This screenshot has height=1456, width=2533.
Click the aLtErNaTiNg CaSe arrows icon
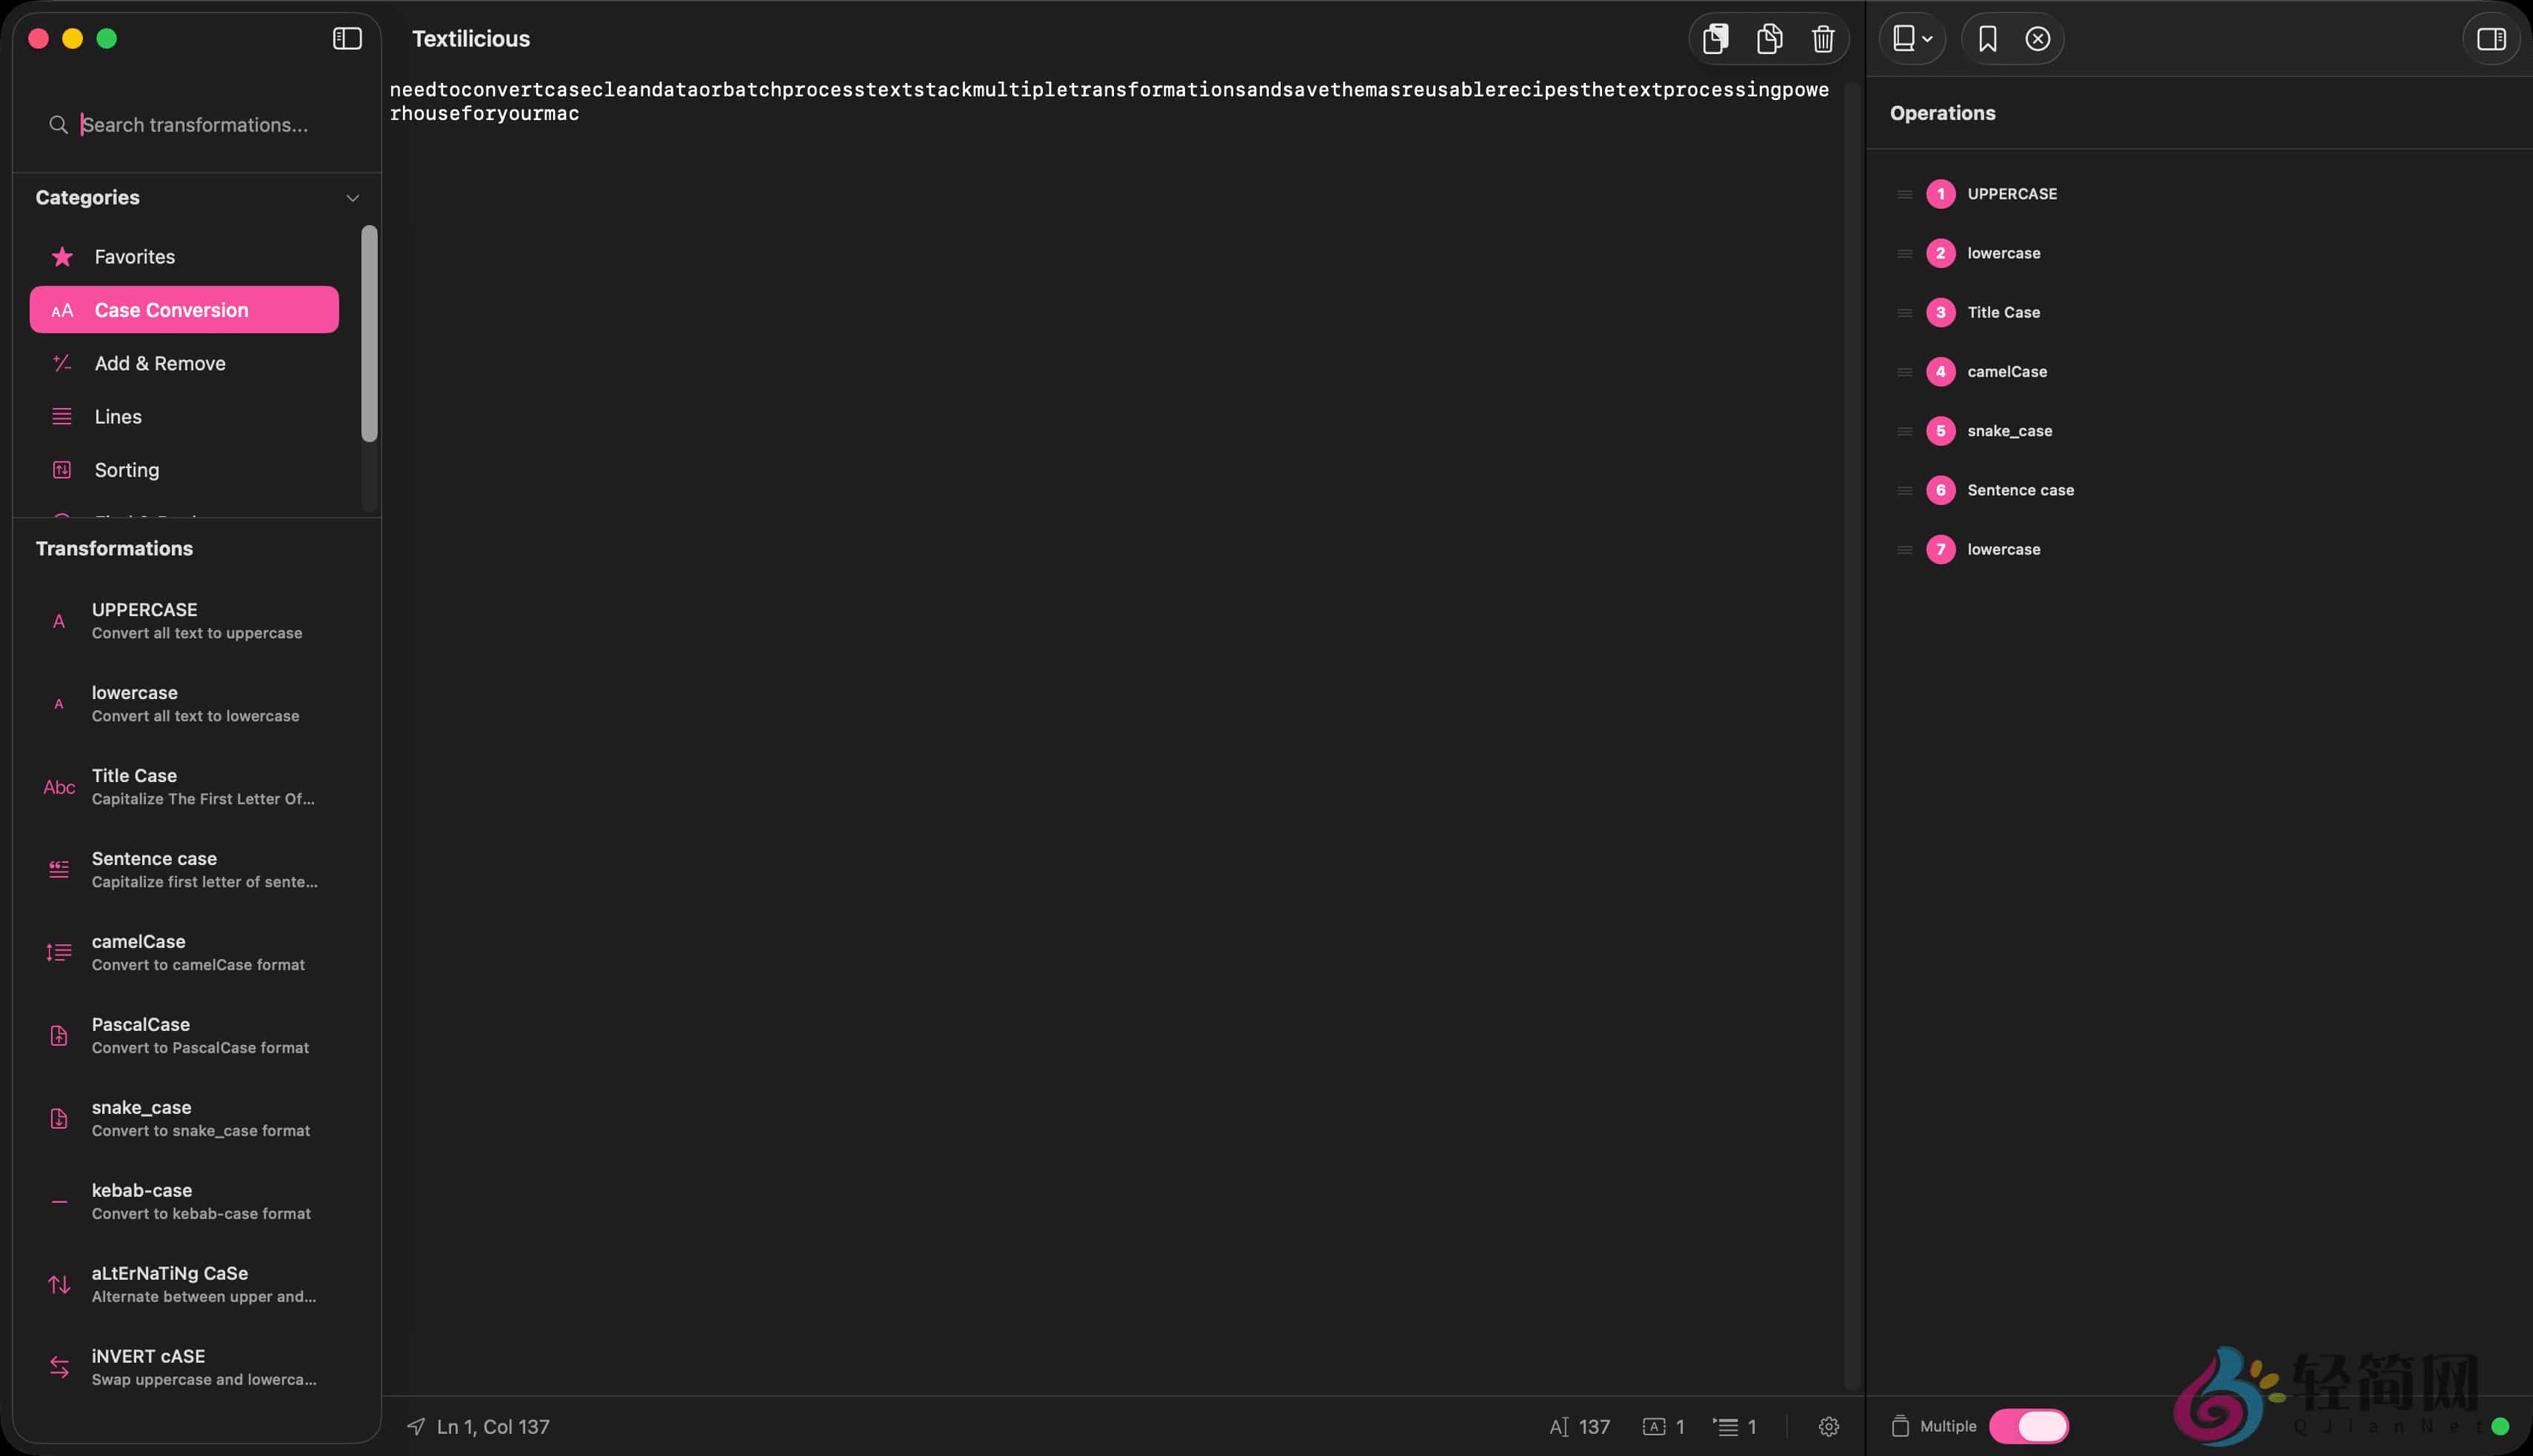[59, 1285]
